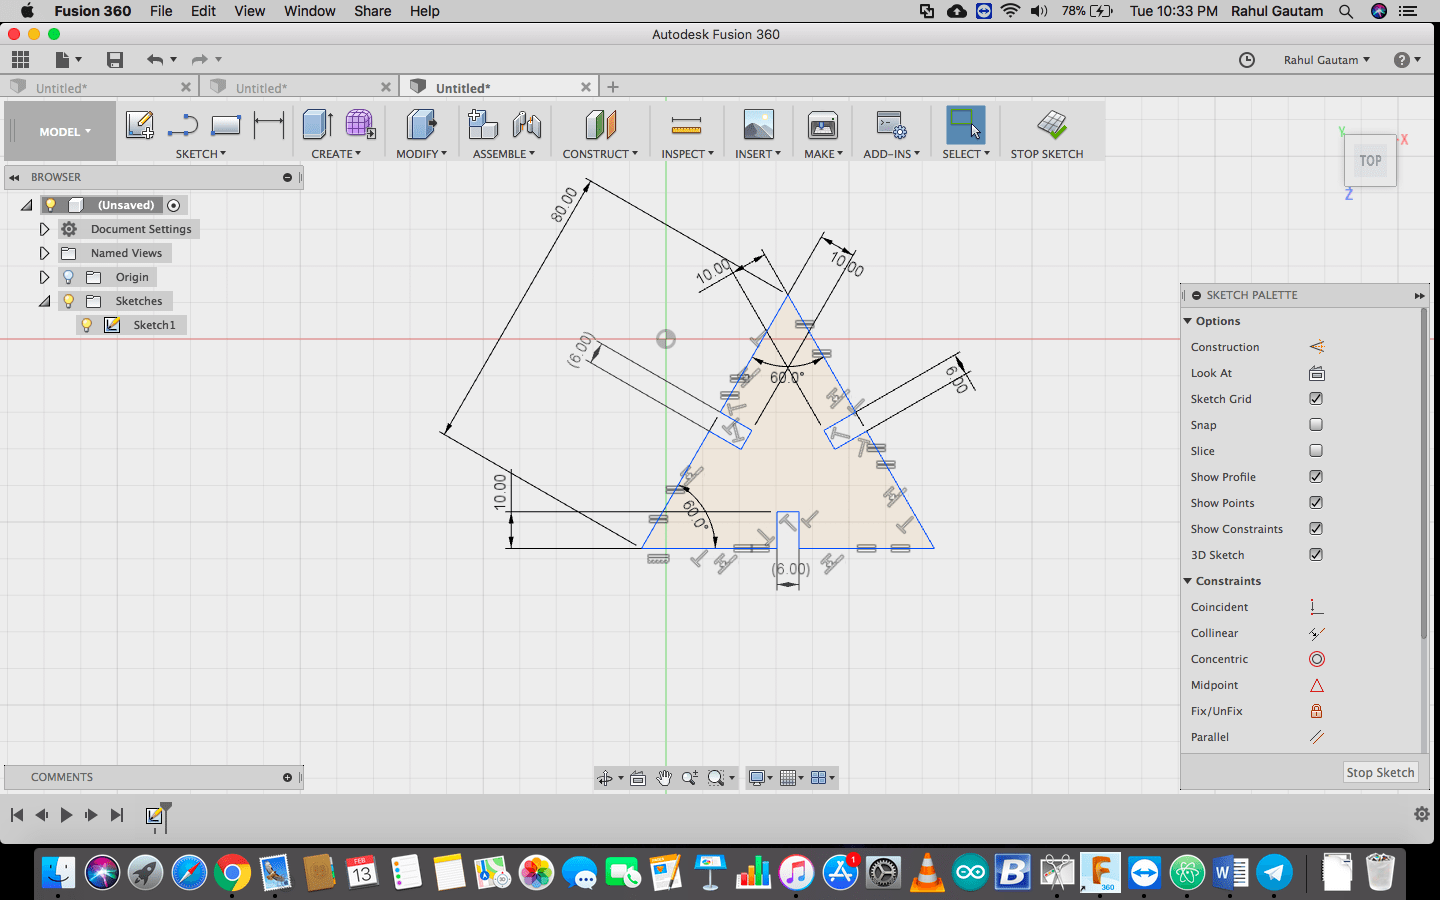Activate the Sketch Dimension tool
1440x900 pixels.
pyautogui.click(x=269, y=125)
